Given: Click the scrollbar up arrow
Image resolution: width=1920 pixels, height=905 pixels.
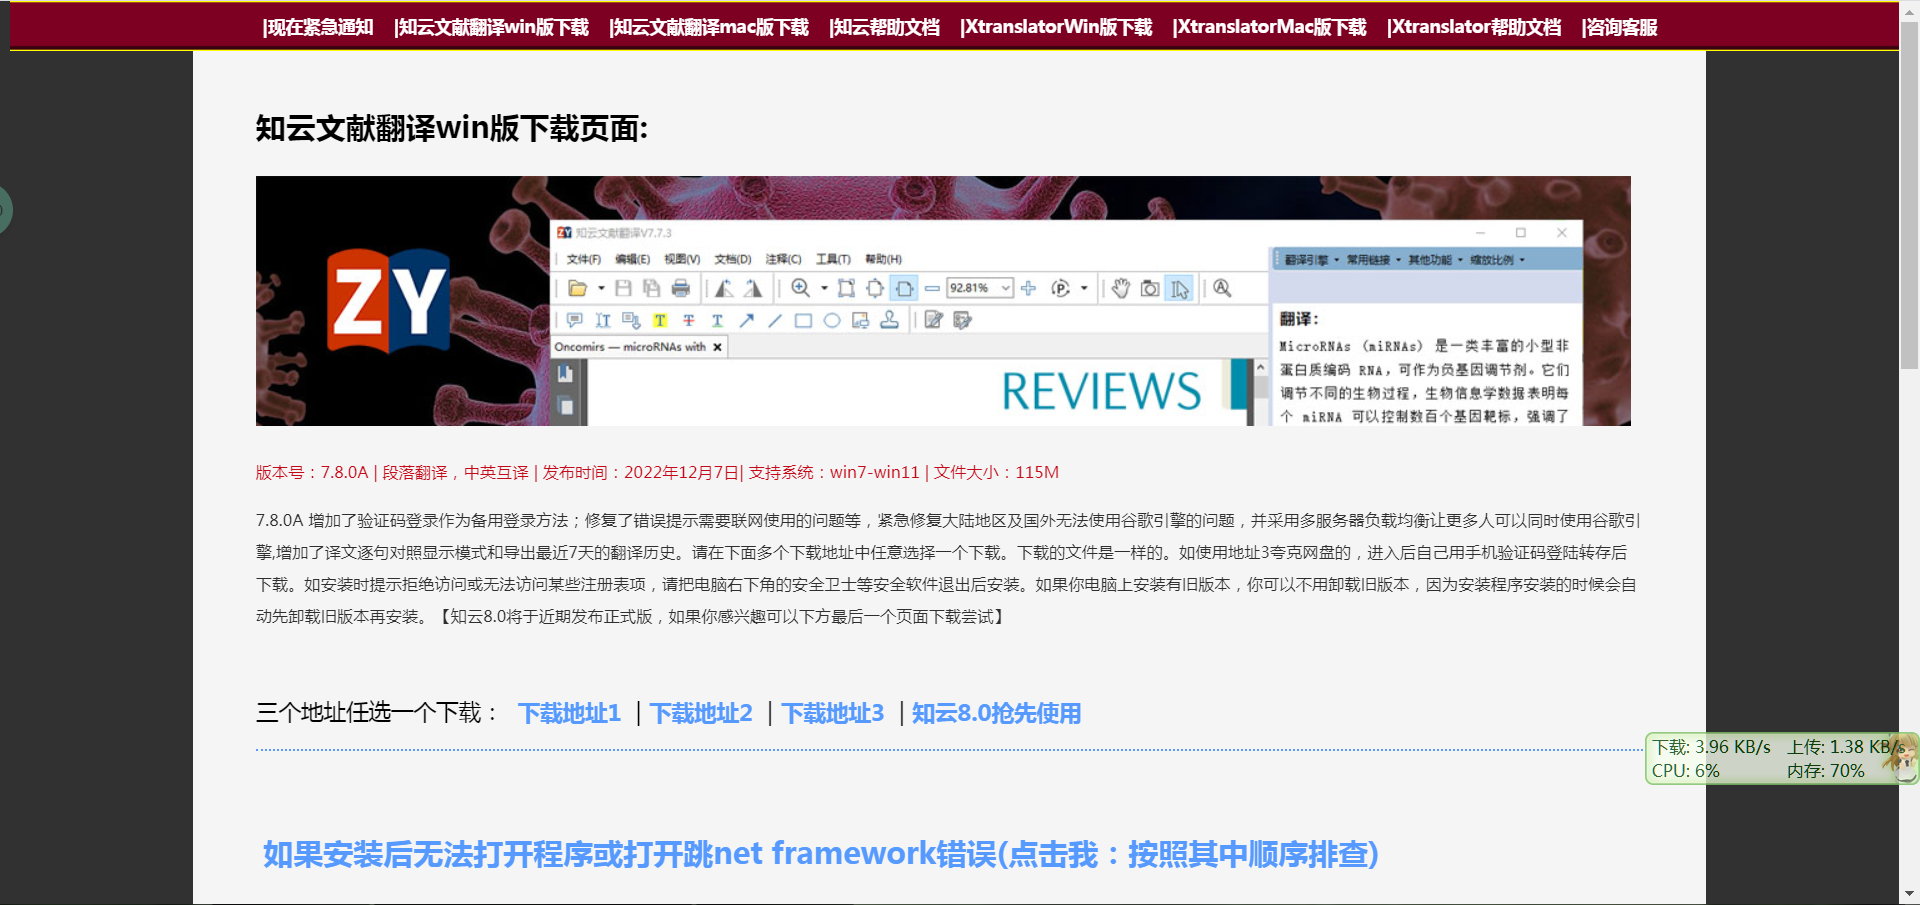Looking at the screenshot, I should (x=1909, y=10).
